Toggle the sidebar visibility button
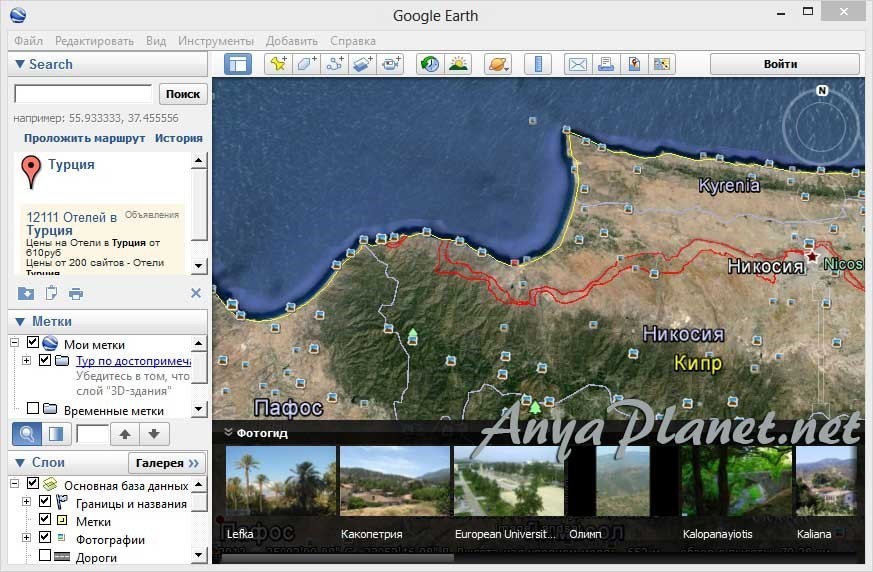This screenshot has height=572, width=873. (x=238, y=64)
